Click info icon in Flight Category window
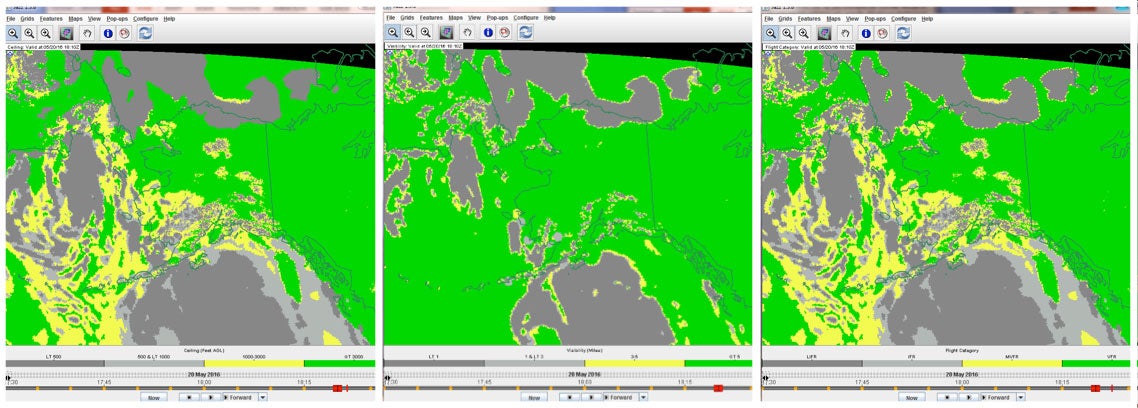 [866, 33]
